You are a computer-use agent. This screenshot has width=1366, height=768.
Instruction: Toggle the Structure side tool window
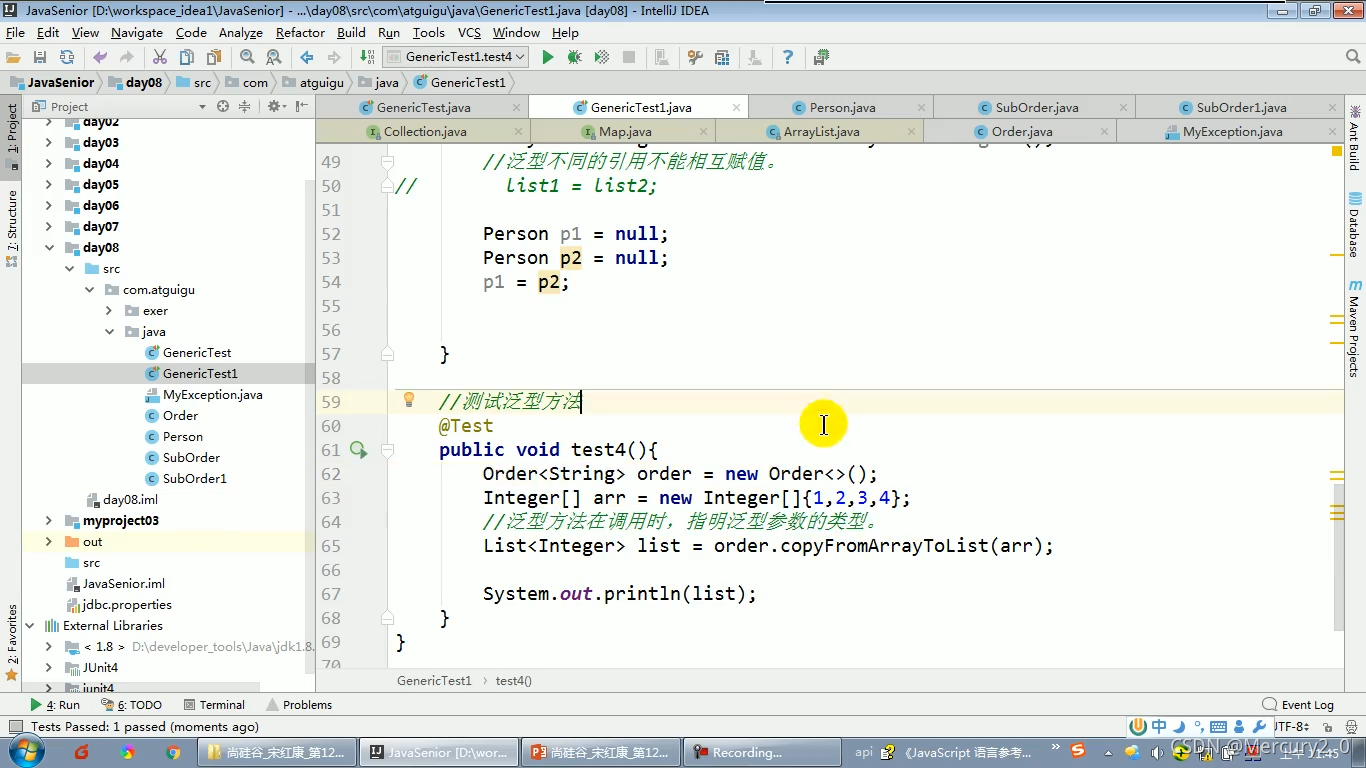pos(12,228)
